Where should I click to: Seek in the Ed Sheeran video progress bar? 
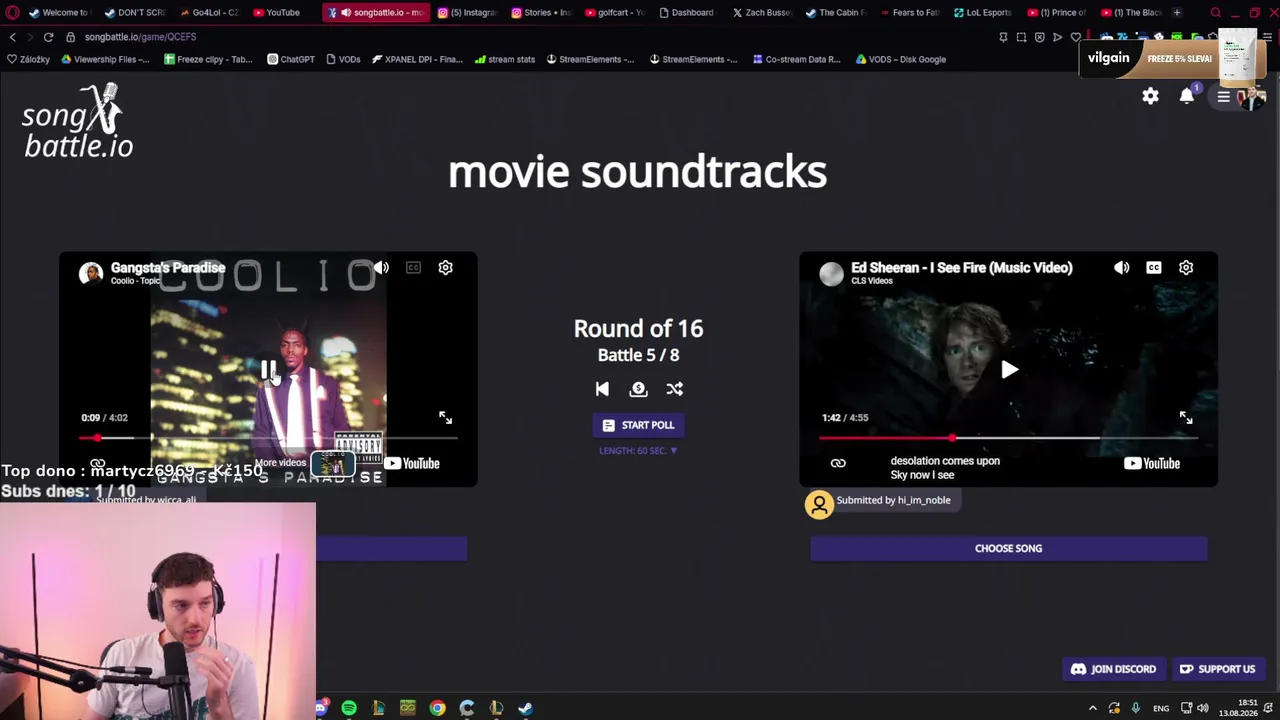[1008, 438]
